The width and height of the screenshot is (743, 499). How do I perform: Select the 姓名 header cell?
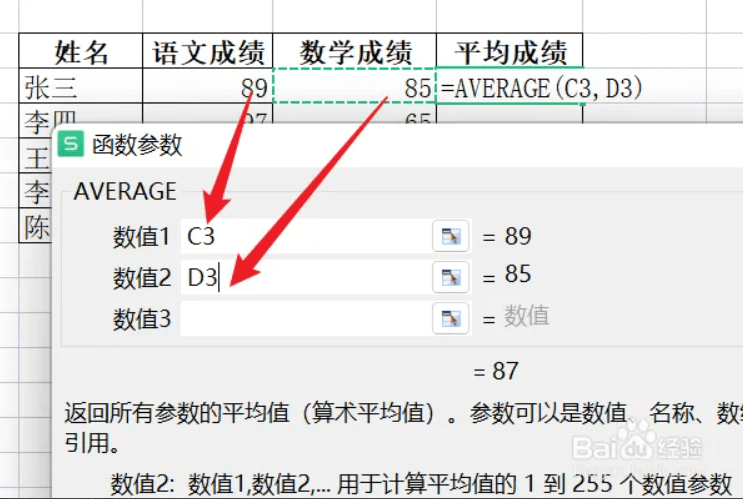point(81,52)
